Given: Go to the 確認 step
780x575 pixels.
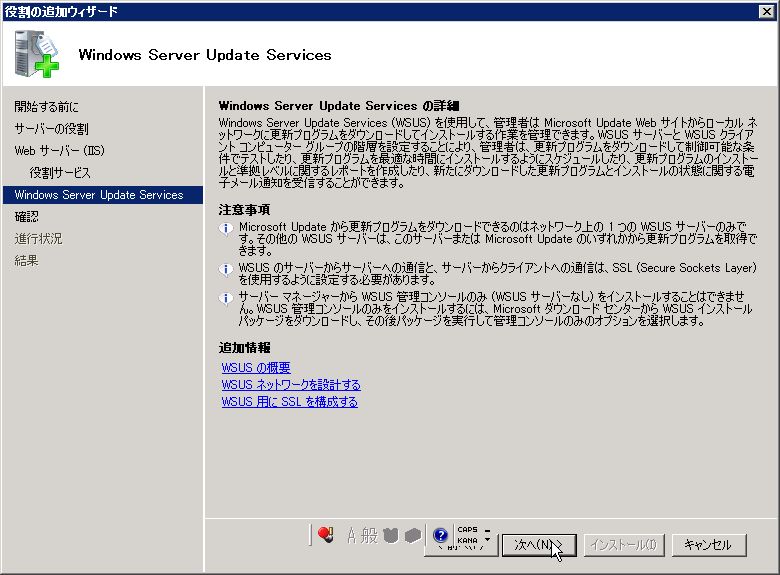Looking at the screenshot, I should [26, 217].
